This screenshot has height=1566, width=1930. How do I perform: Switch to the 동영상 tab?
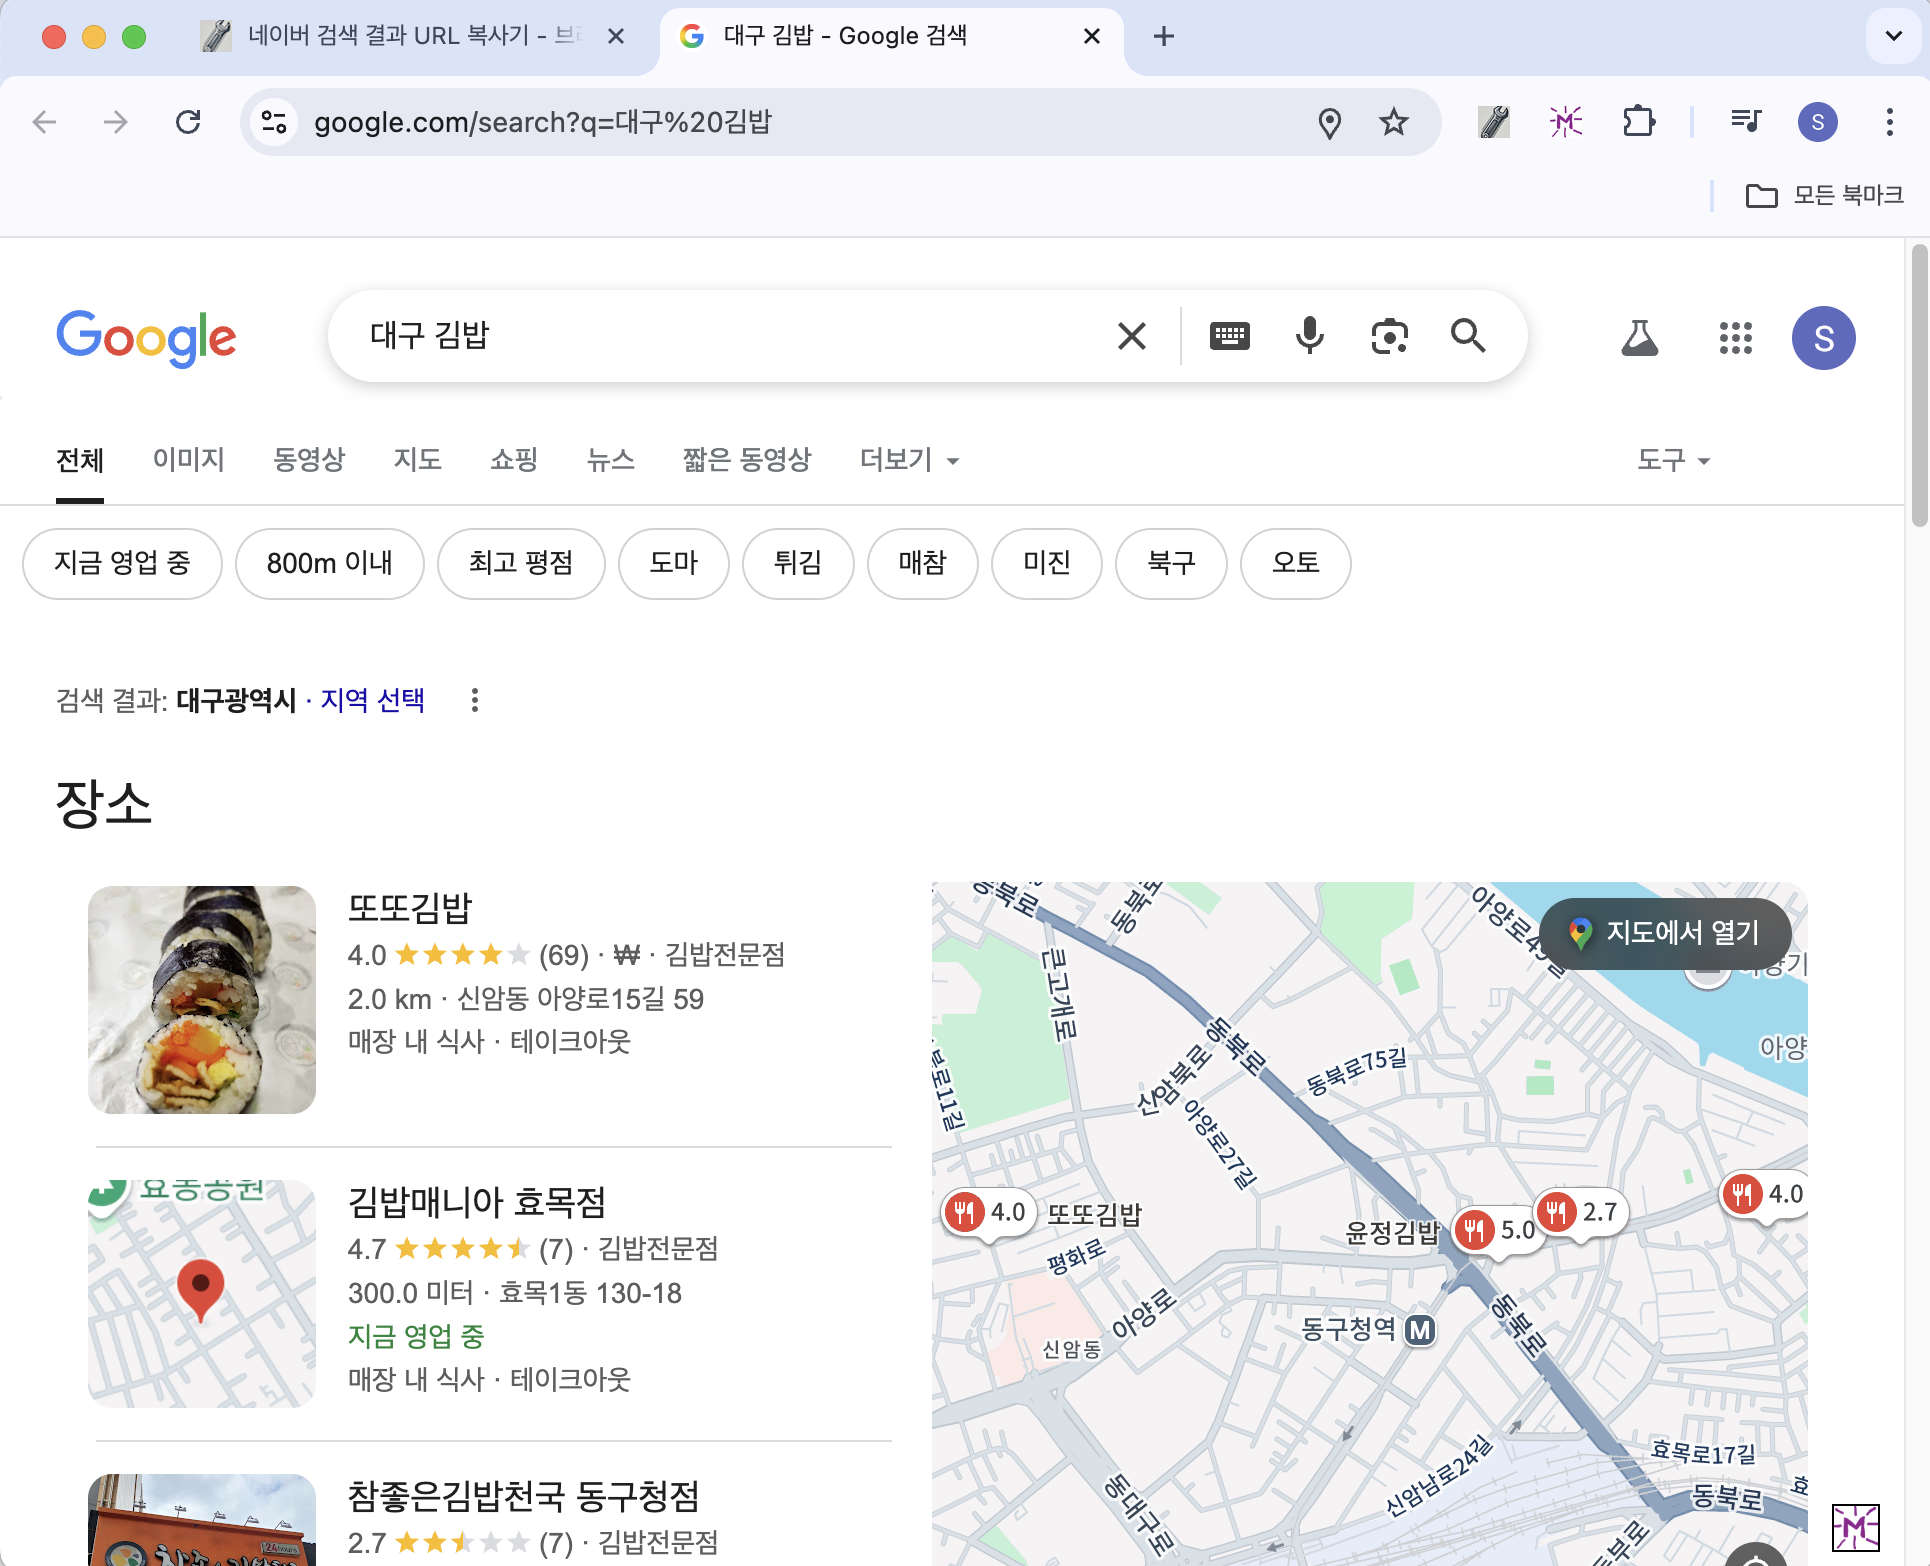(309, 460)
